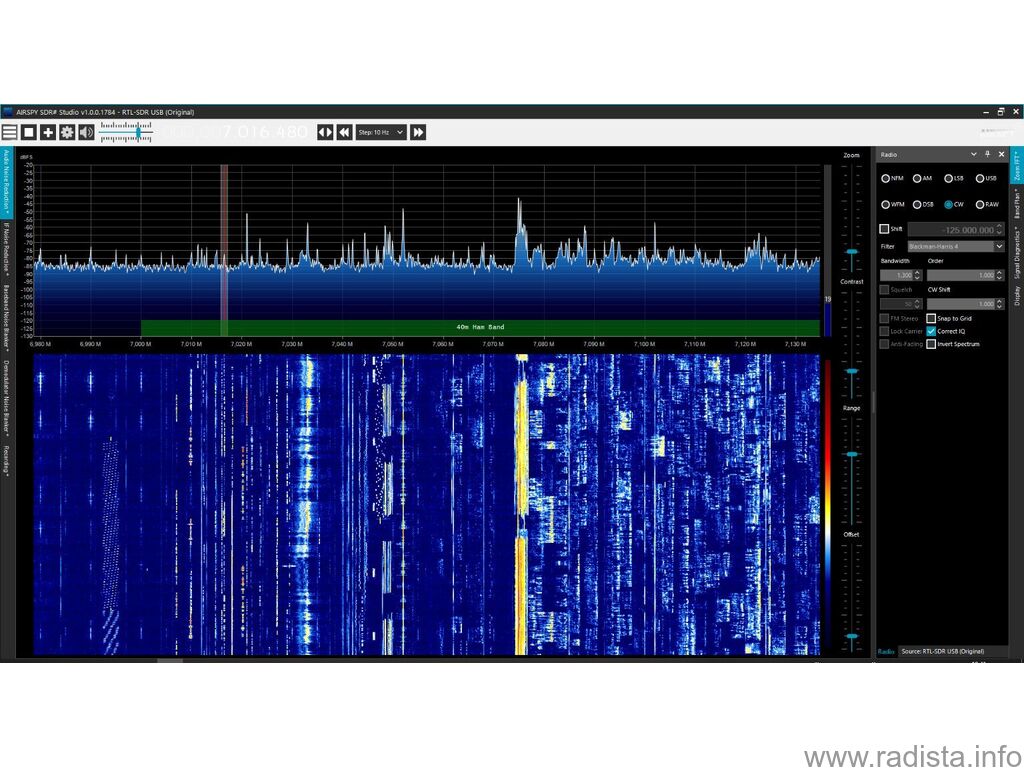This screenshot has height=768, width=1024.
Task: Step frequency up with the fast-forward icon
Action: click(x=419, y=133)
